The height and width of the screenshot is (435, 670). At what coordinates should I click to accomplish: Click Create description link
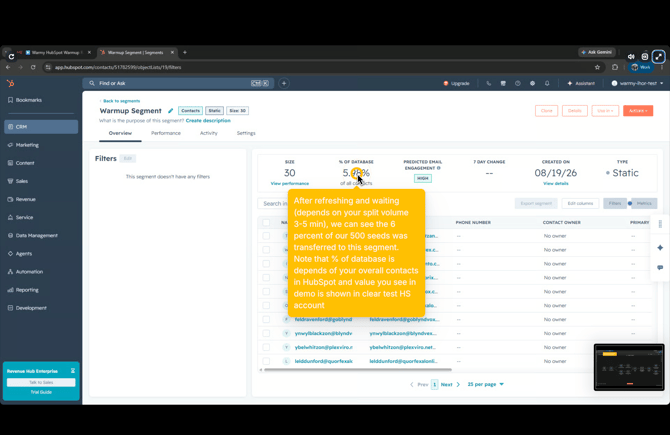tap(208, 121)
